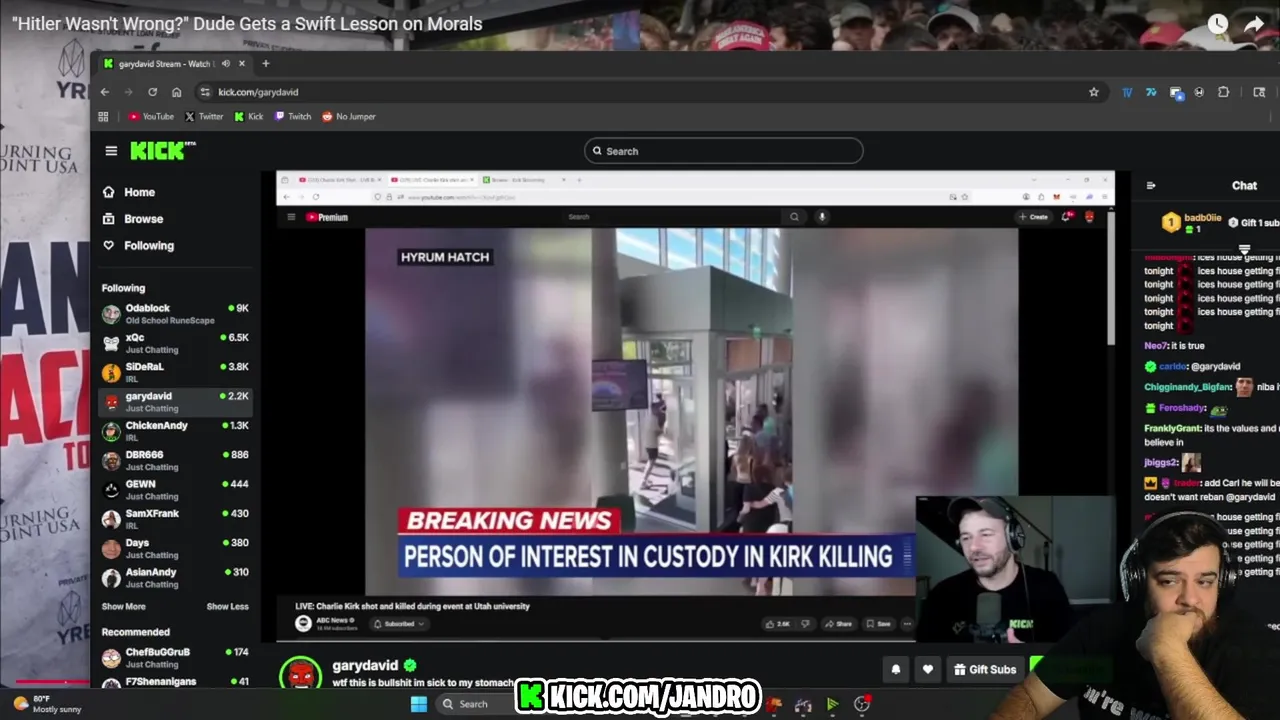Click the Kick logo
The image size is (1280, 720).
(162, 151)
